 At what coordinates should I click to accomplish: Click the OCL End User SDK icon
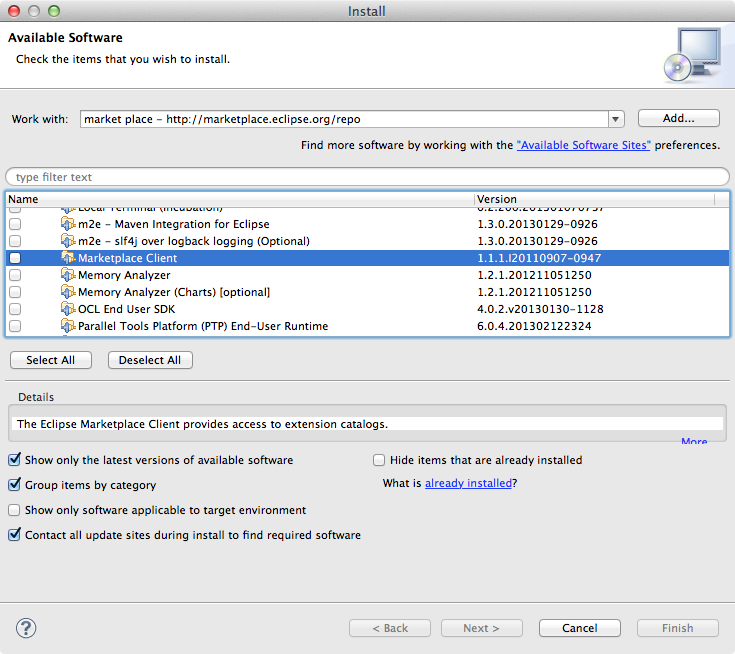click(x=68, y=308)
